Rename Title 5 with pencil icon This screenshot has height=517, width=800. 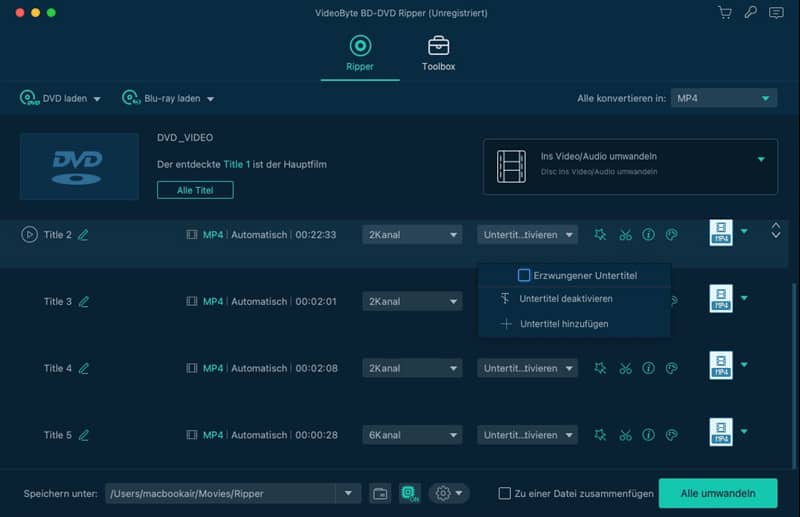coord(83,435)
